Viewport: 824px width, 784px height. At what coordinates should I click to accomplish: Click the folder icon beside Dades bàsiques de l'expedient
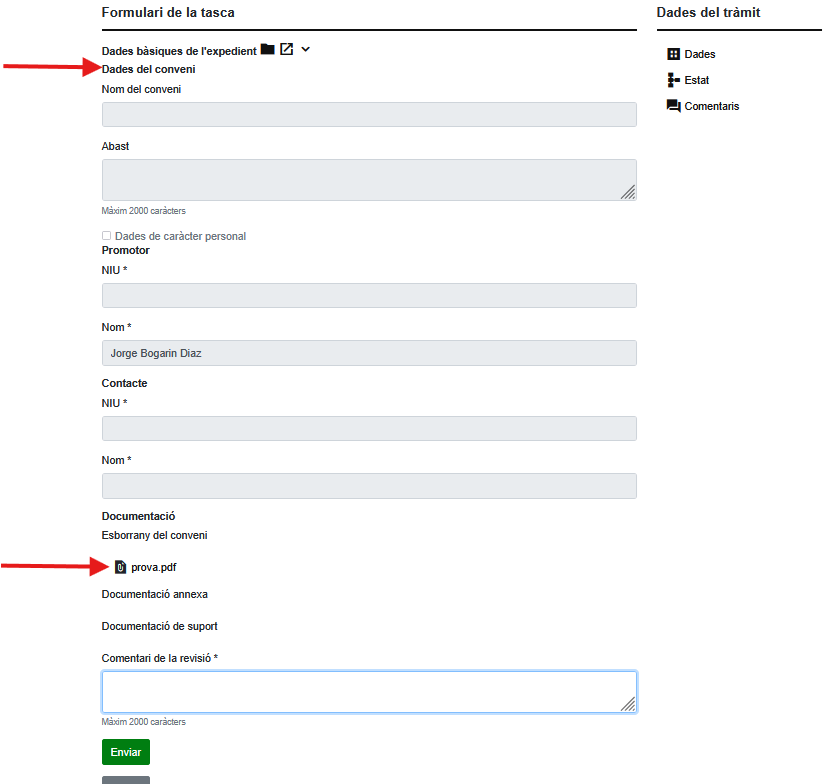tap(267, 49)
